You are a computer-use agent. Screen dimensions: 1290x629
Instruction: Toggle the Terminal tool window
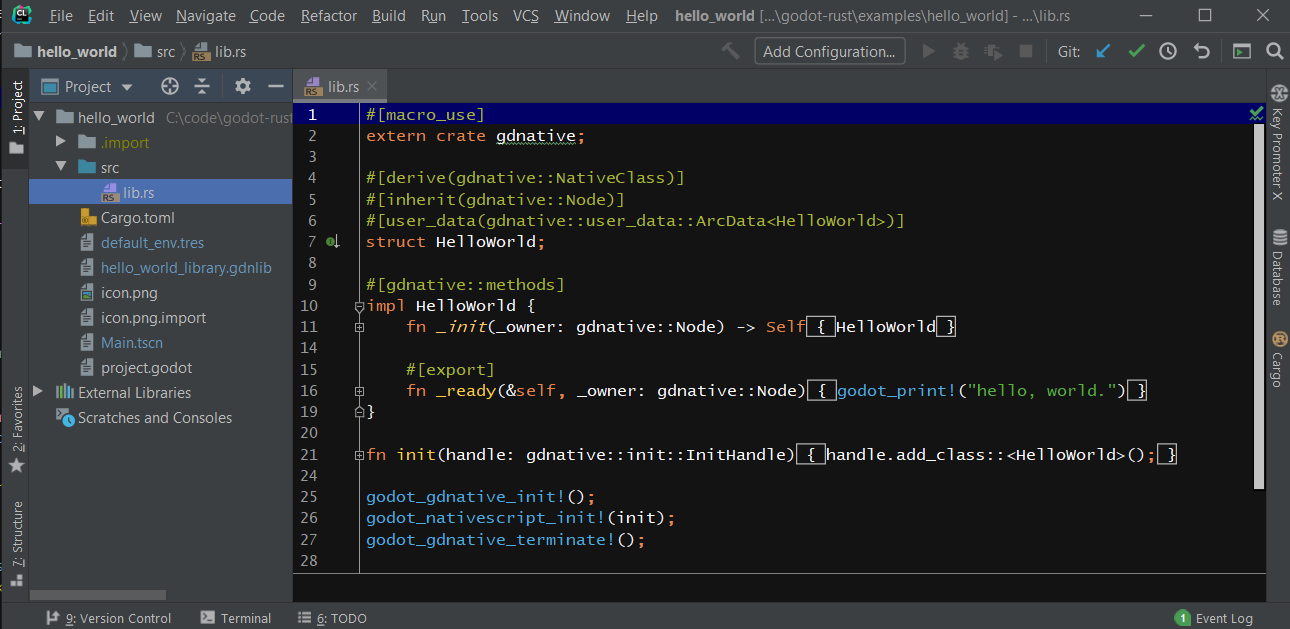coord(236,618)
